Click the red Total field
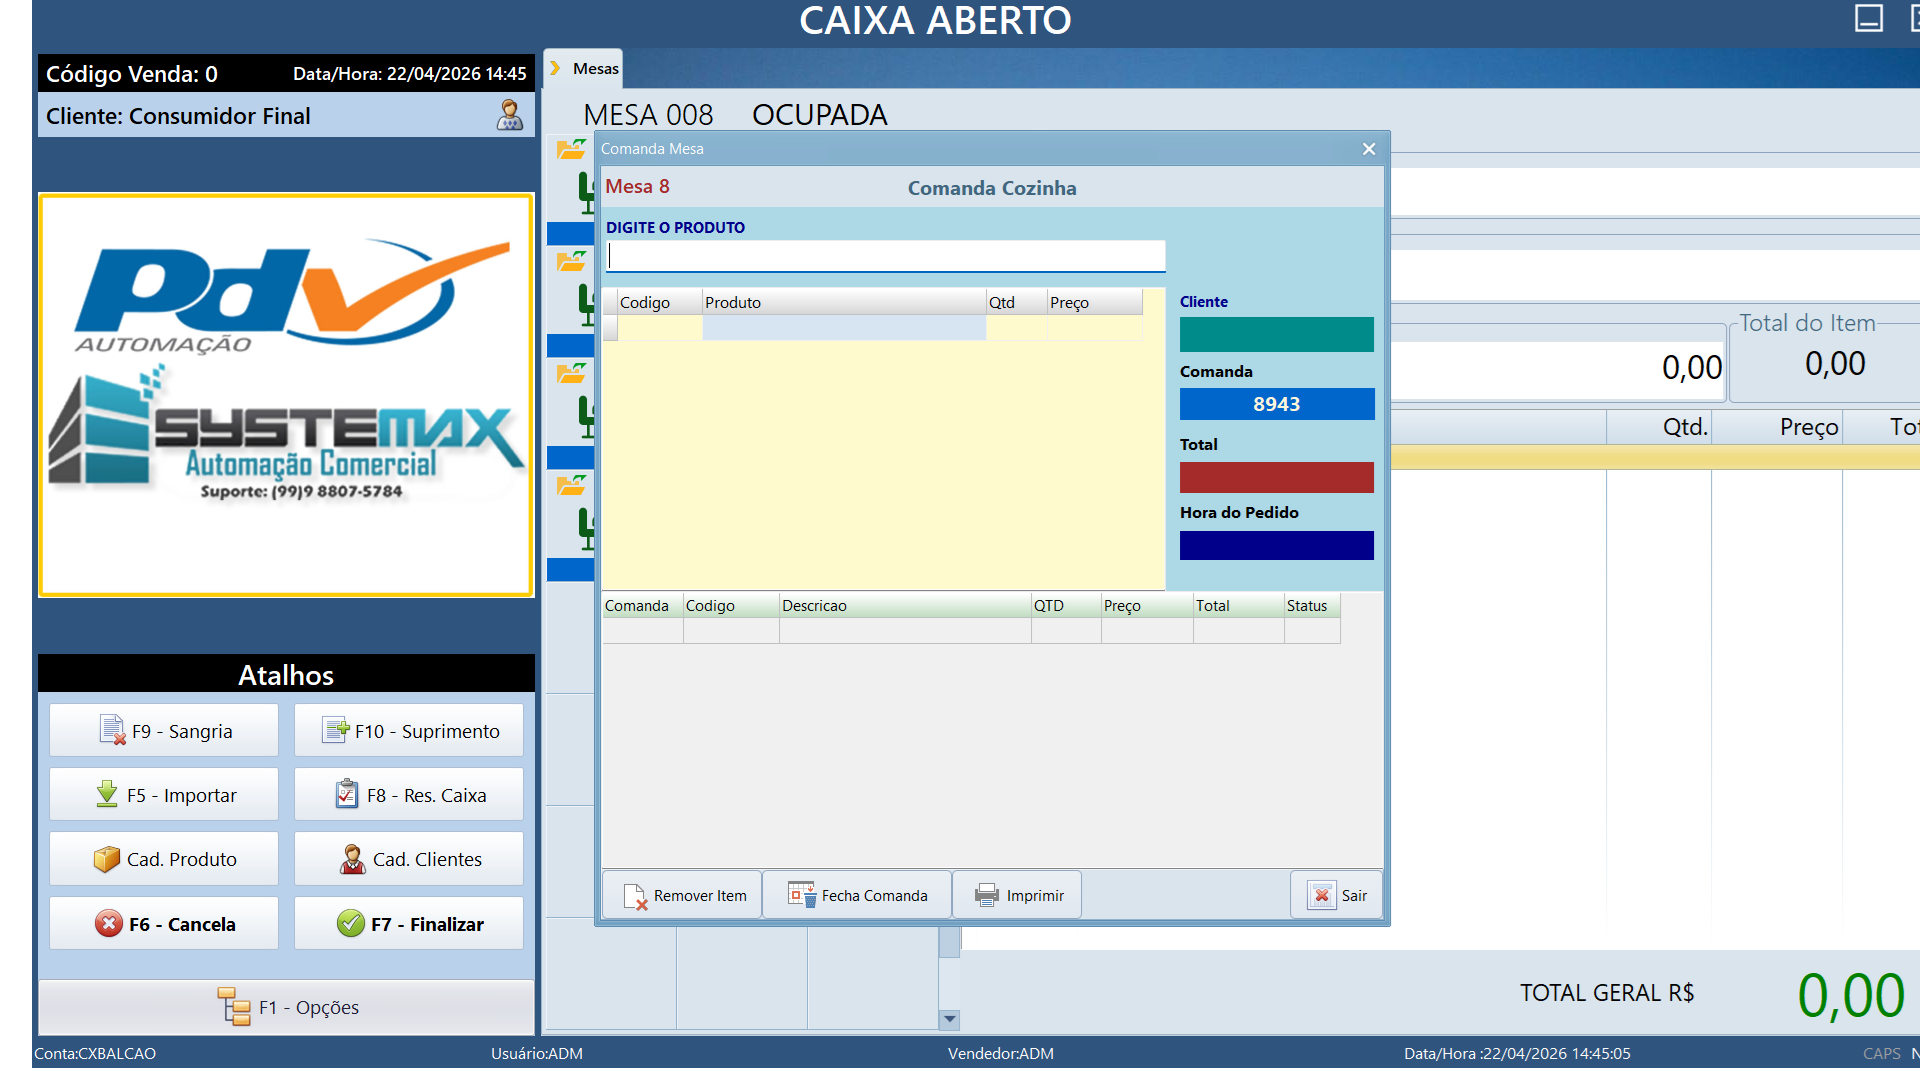1920x1080 pixels. [1277, 477]
